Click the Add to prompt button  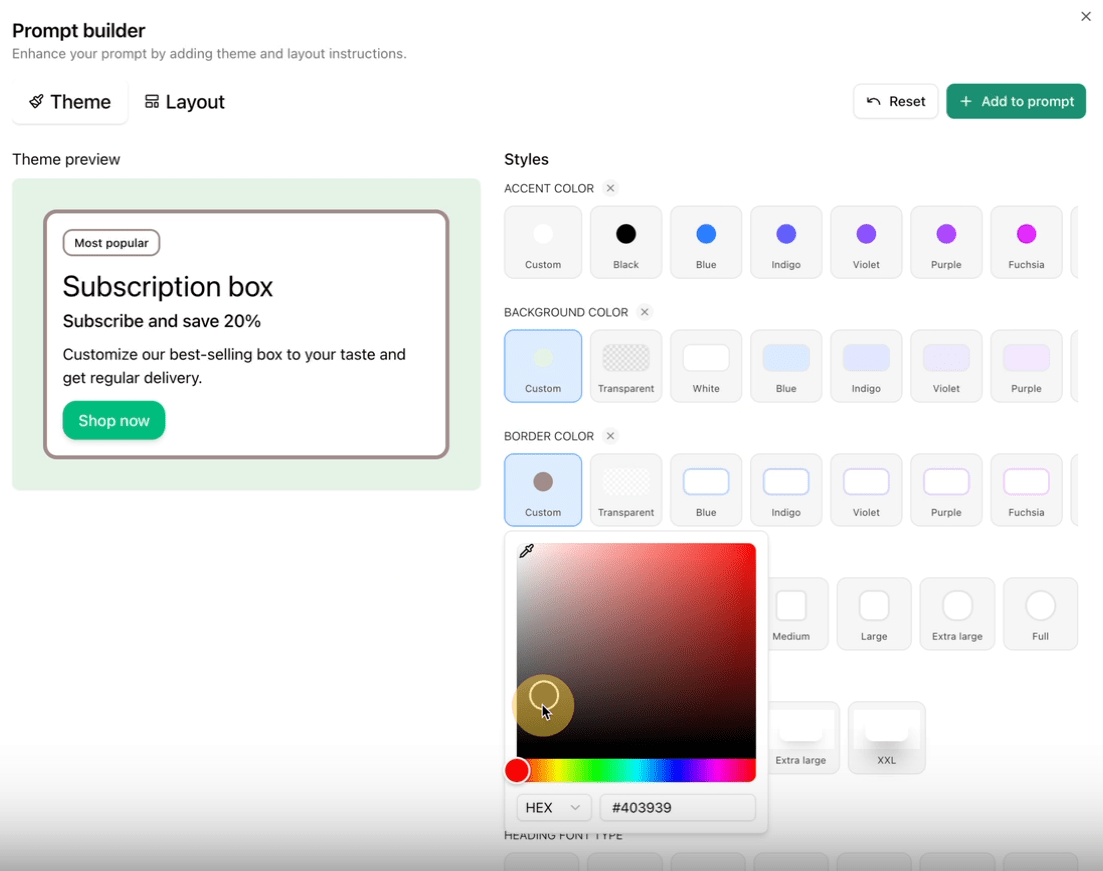[x=1016, y=101]
